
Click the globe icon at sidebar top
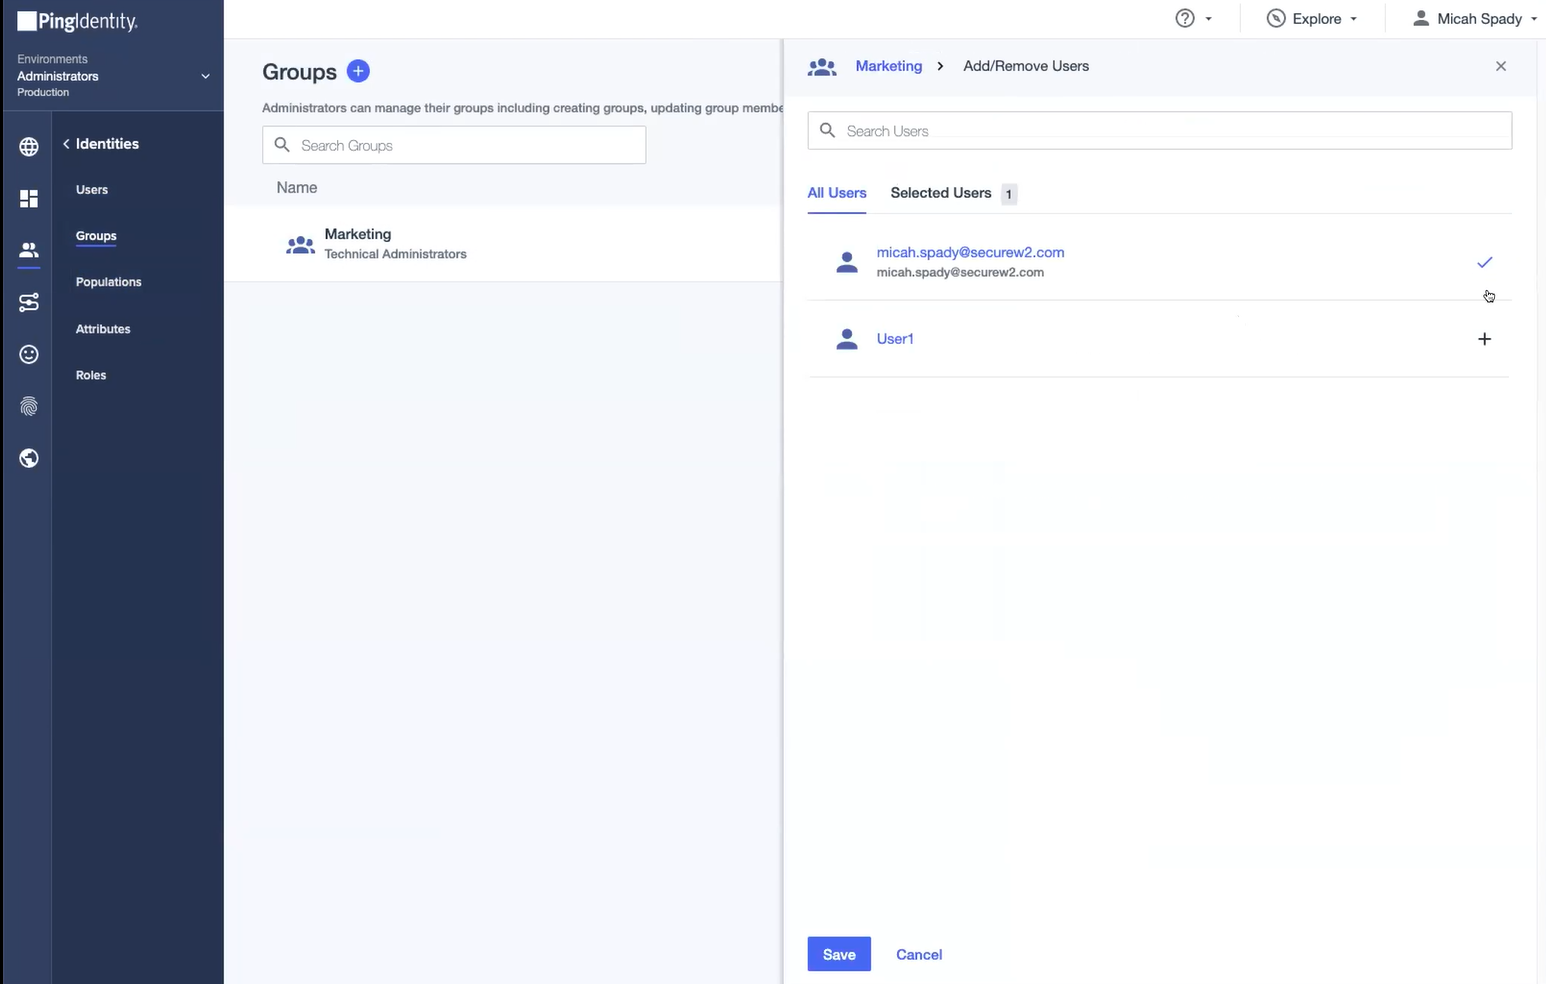[28, 146]
